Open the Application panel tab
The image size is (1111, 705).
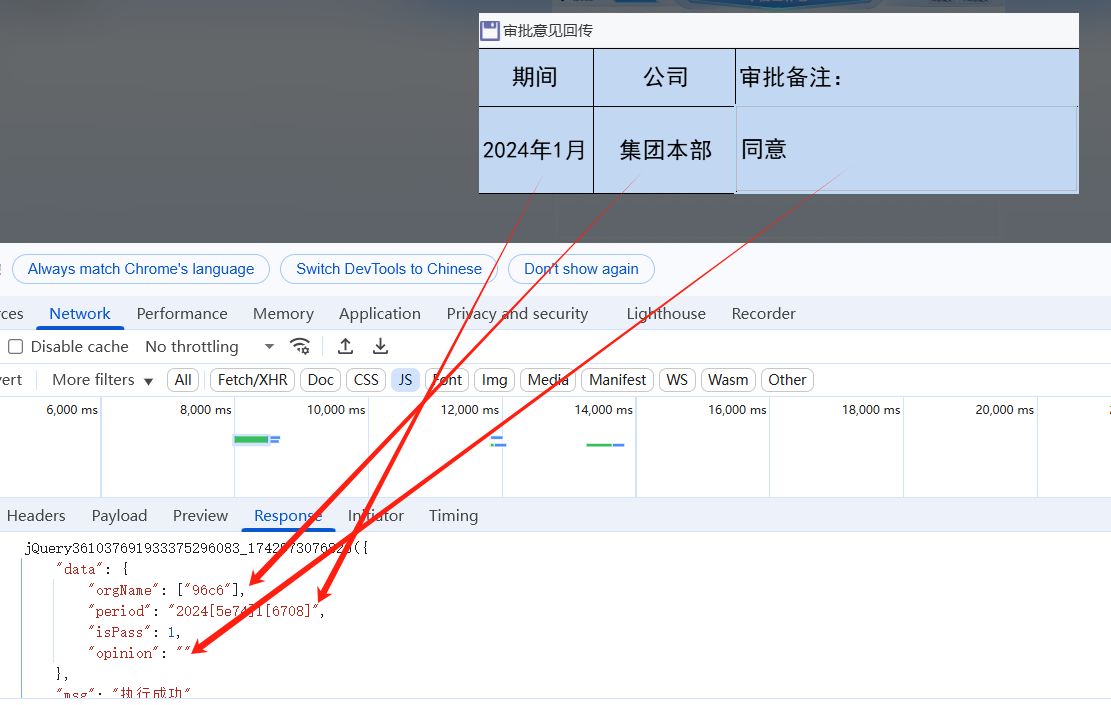pos(380,313)
